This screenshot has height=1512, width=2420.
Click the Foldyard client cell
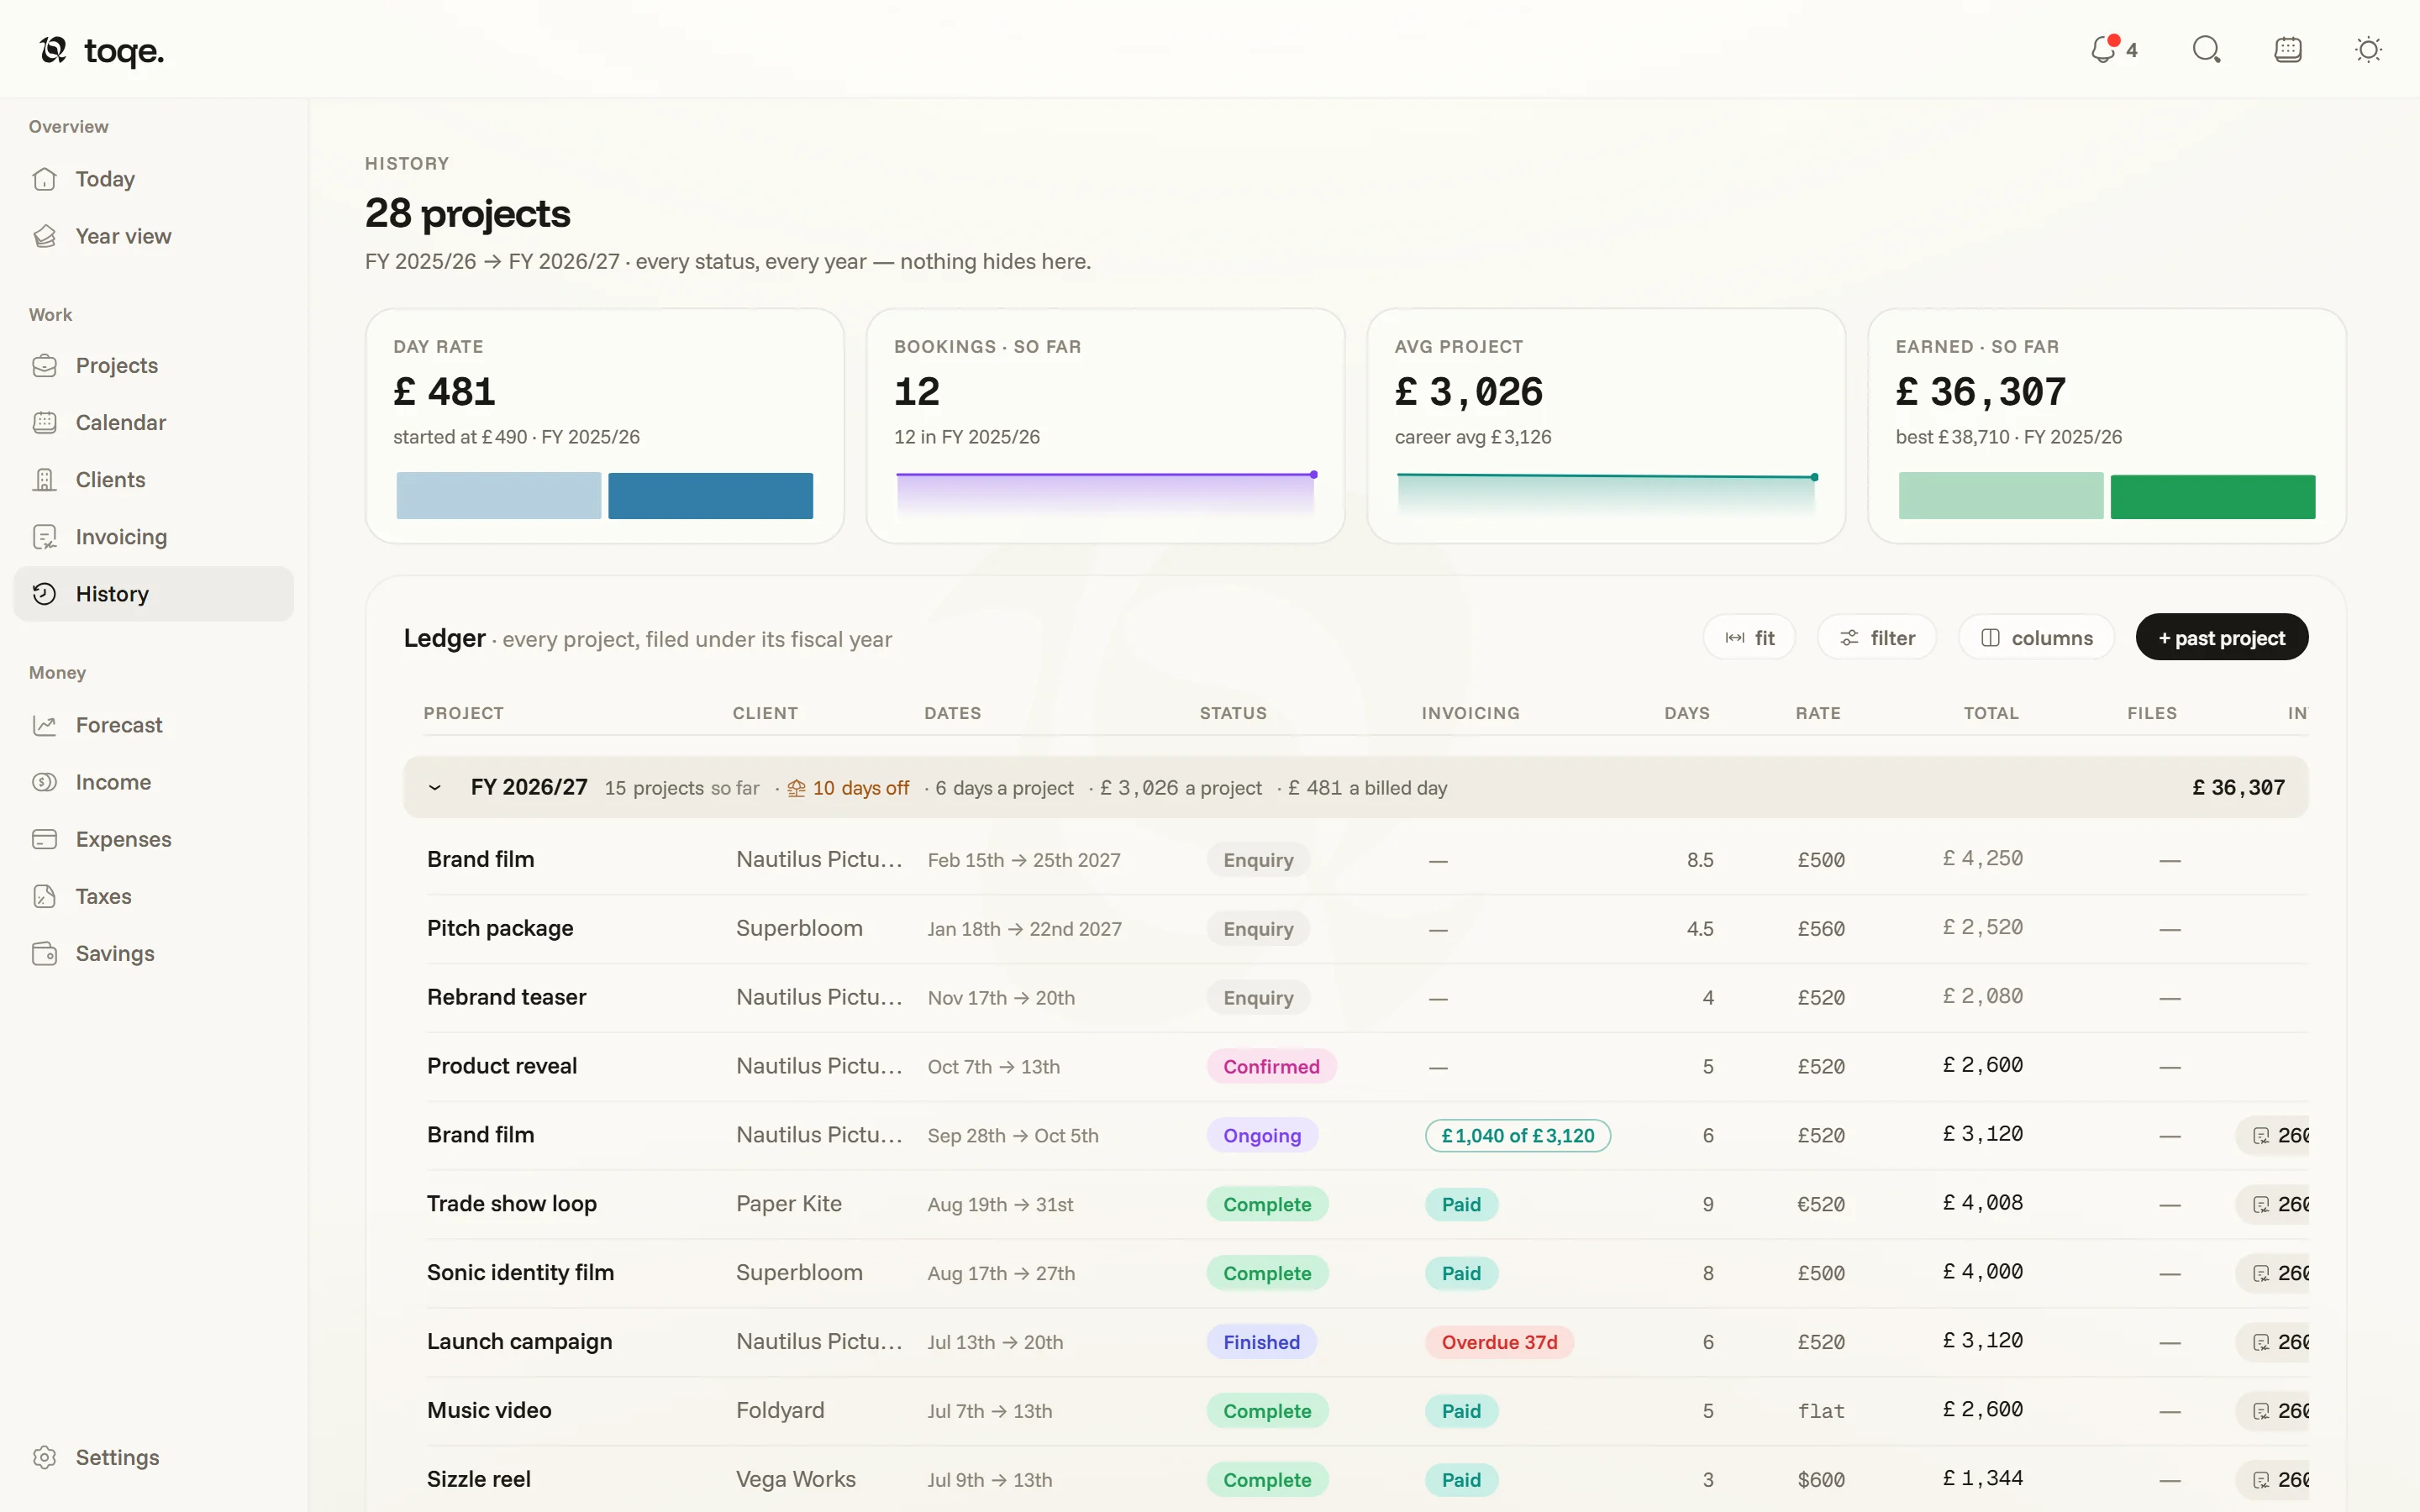click(x=780, y=1411)
